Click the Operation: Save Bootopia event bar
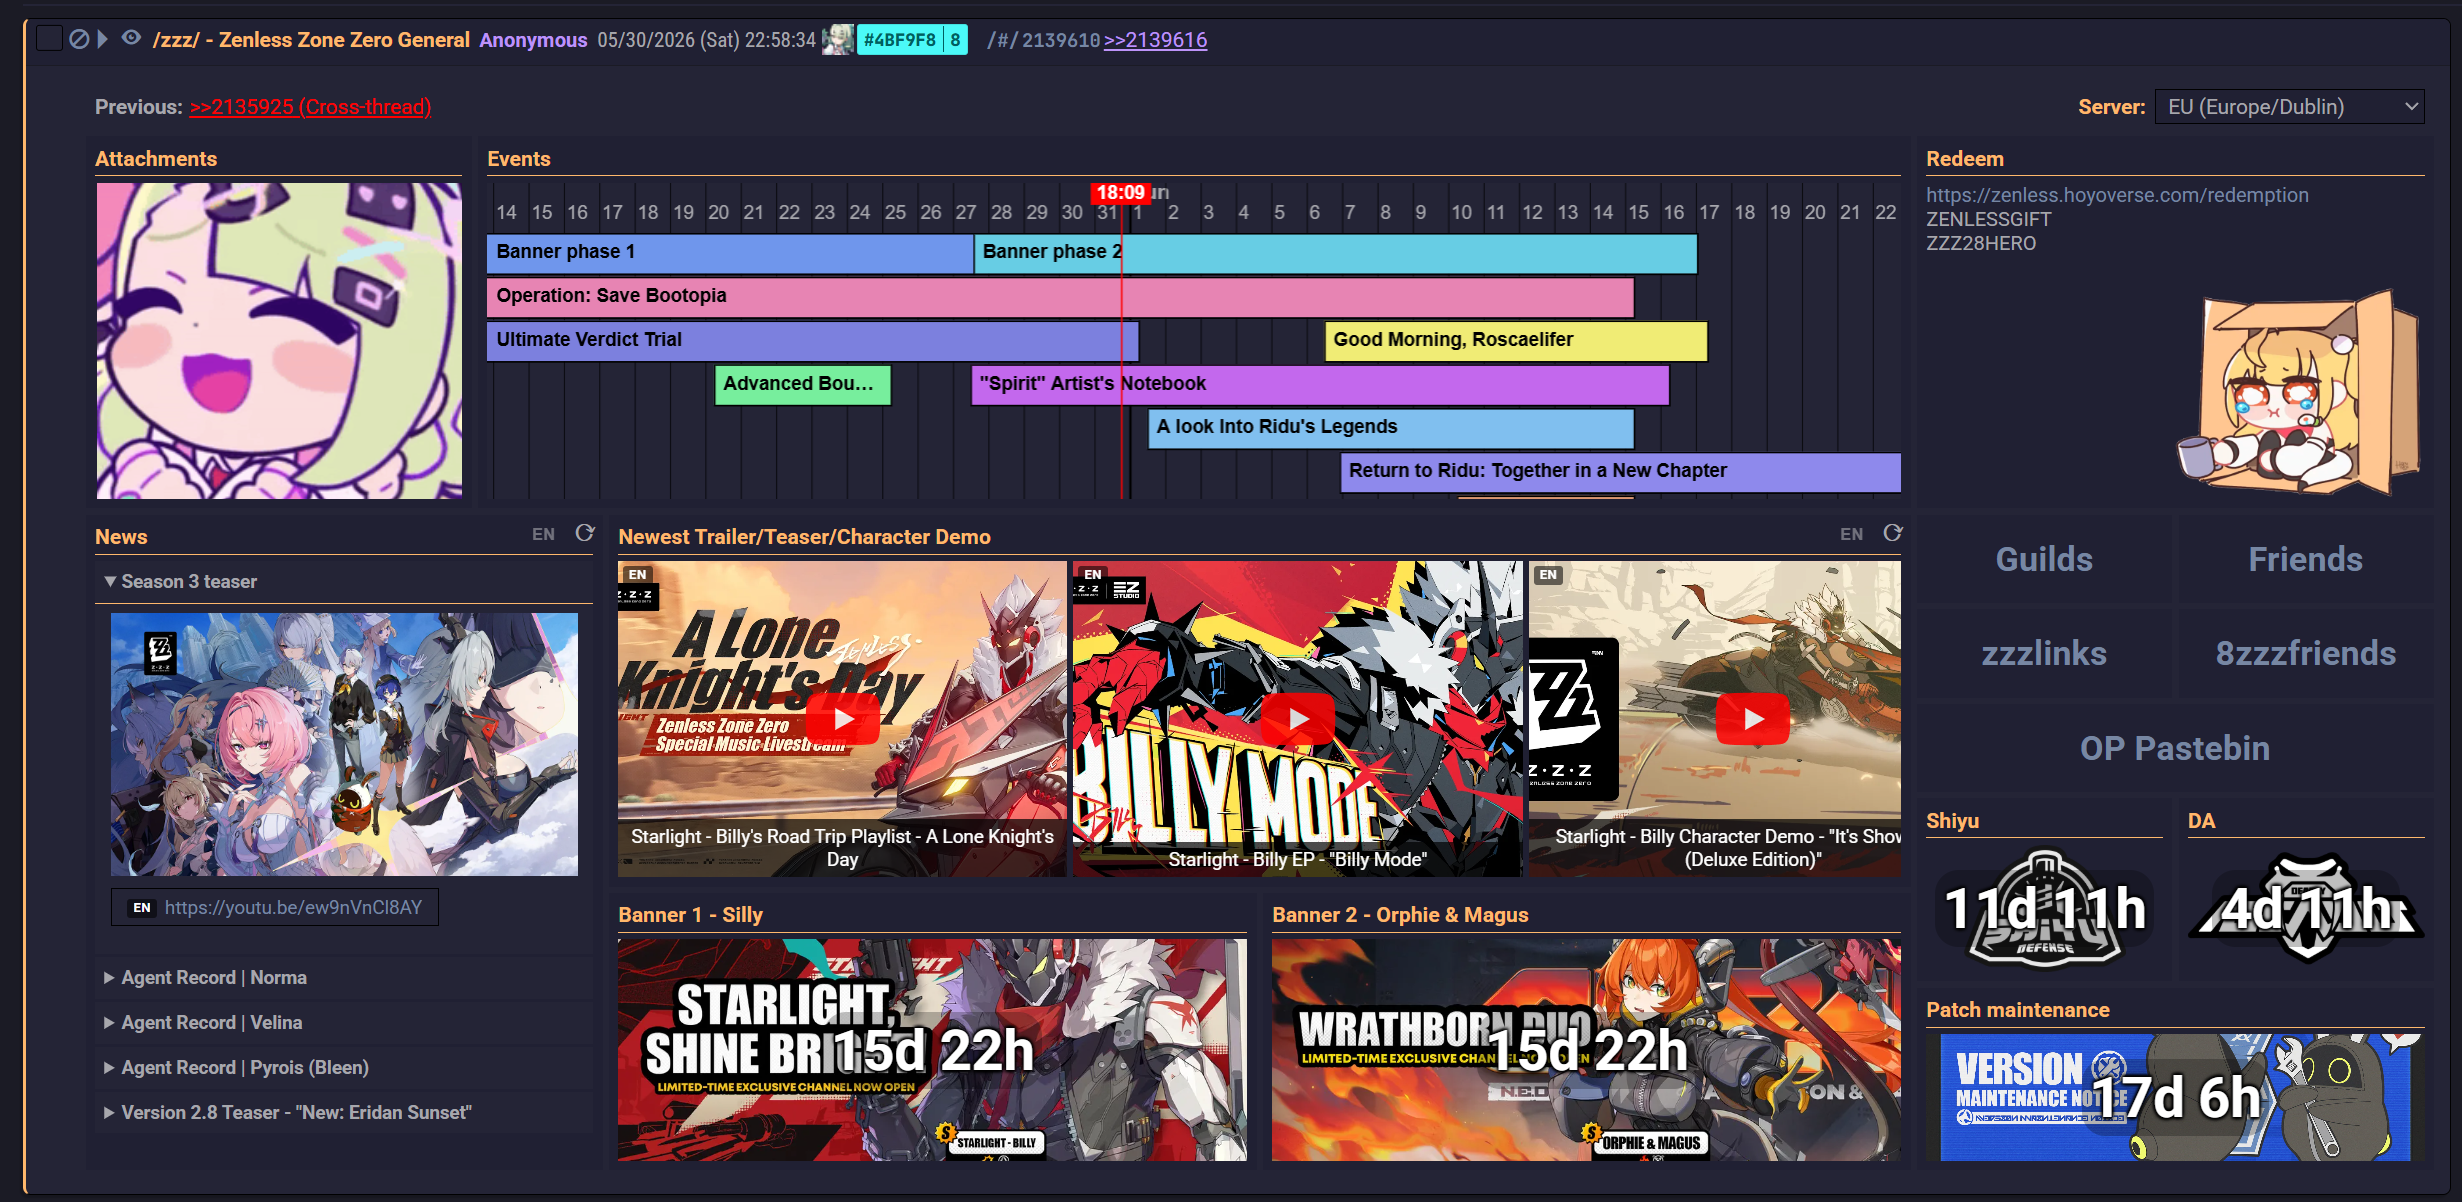2462x1202 pixels. (x=1060, y=297)
